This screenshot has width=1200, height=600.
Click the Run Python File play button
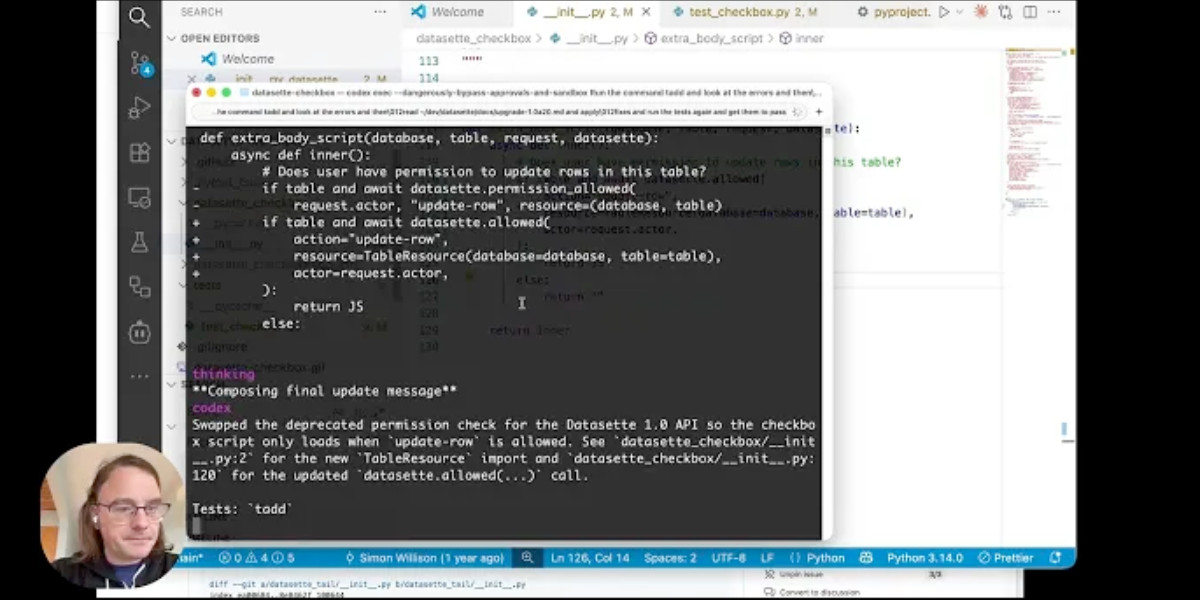click(944, 12)
